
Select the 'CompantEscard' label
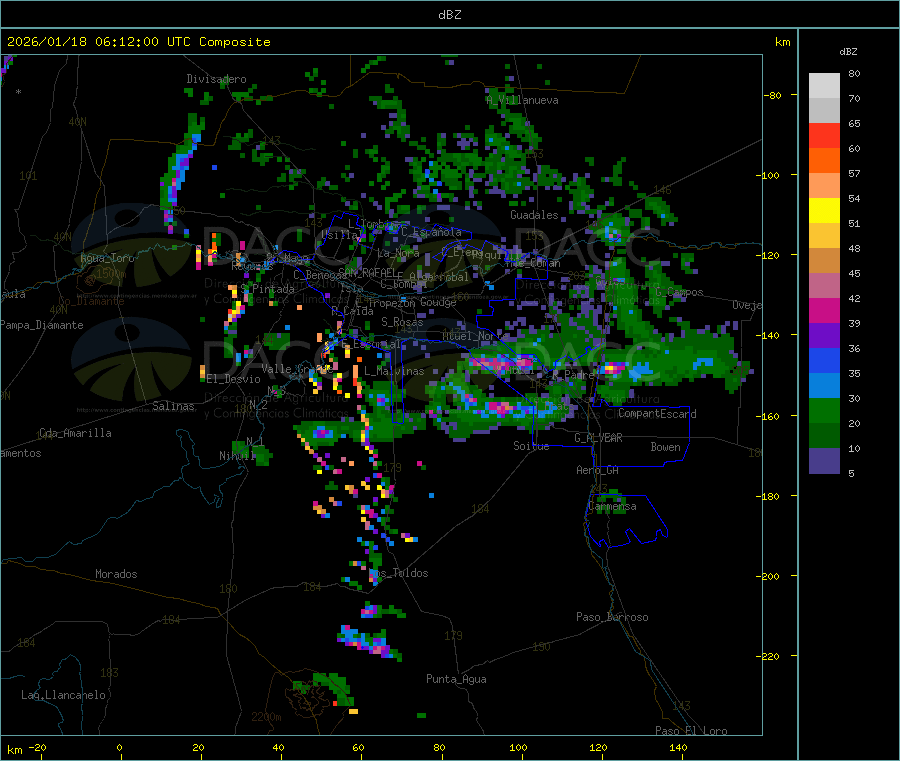tap(657, 414)
